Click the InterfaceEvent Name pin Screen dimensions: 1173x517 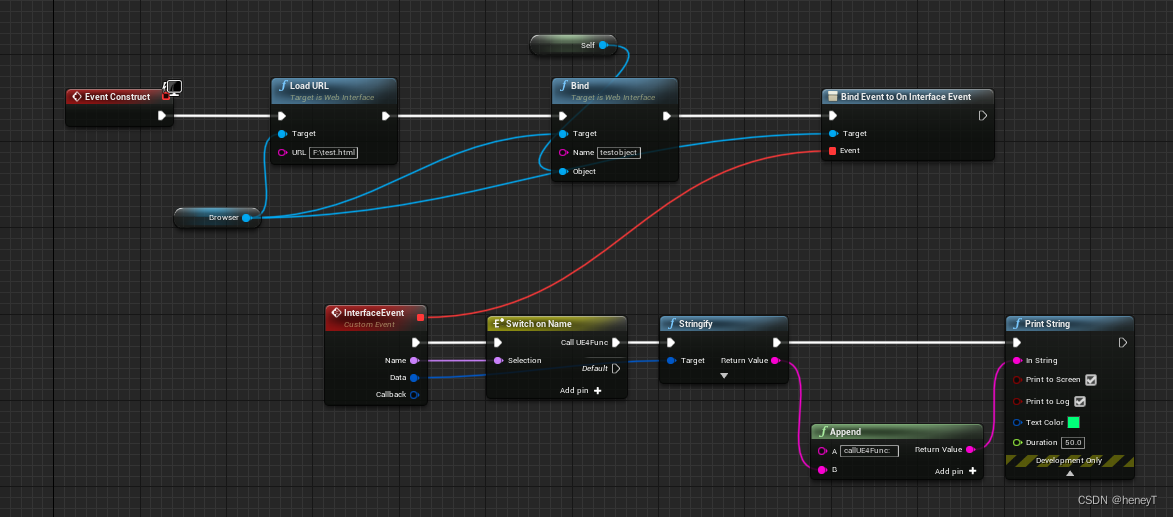pos(414,361)
